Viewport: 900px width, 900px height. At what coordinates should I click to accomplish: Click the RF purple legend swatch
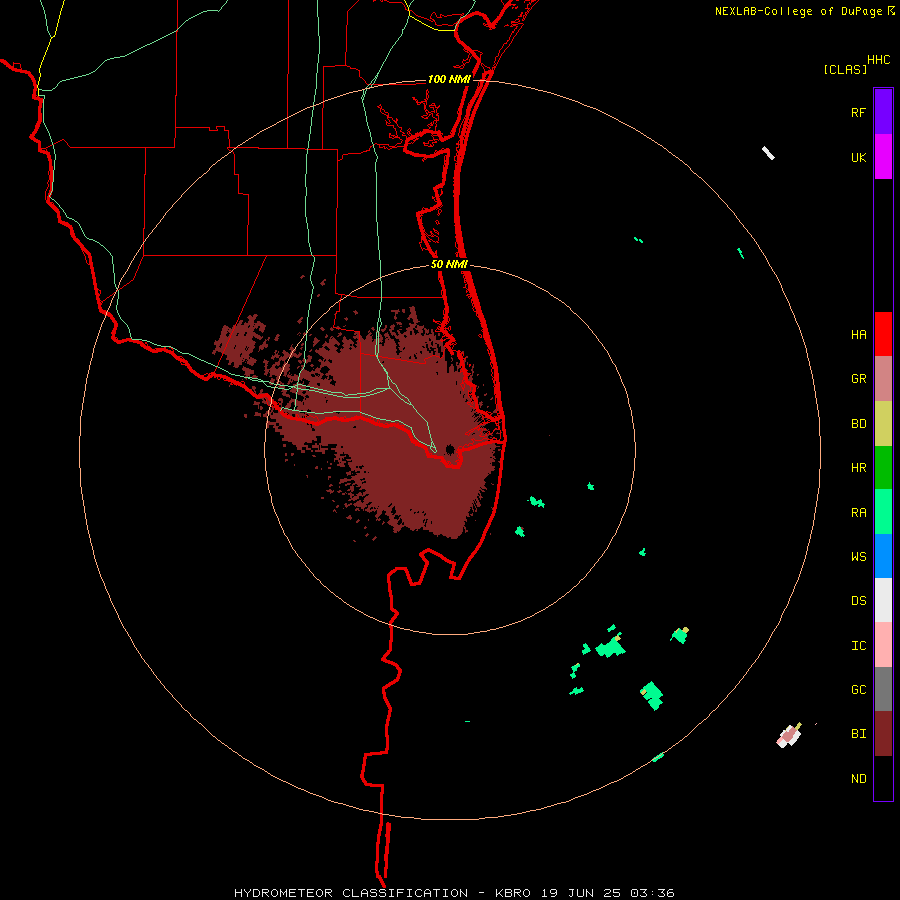pyautogui.click(x=883, y=112)
